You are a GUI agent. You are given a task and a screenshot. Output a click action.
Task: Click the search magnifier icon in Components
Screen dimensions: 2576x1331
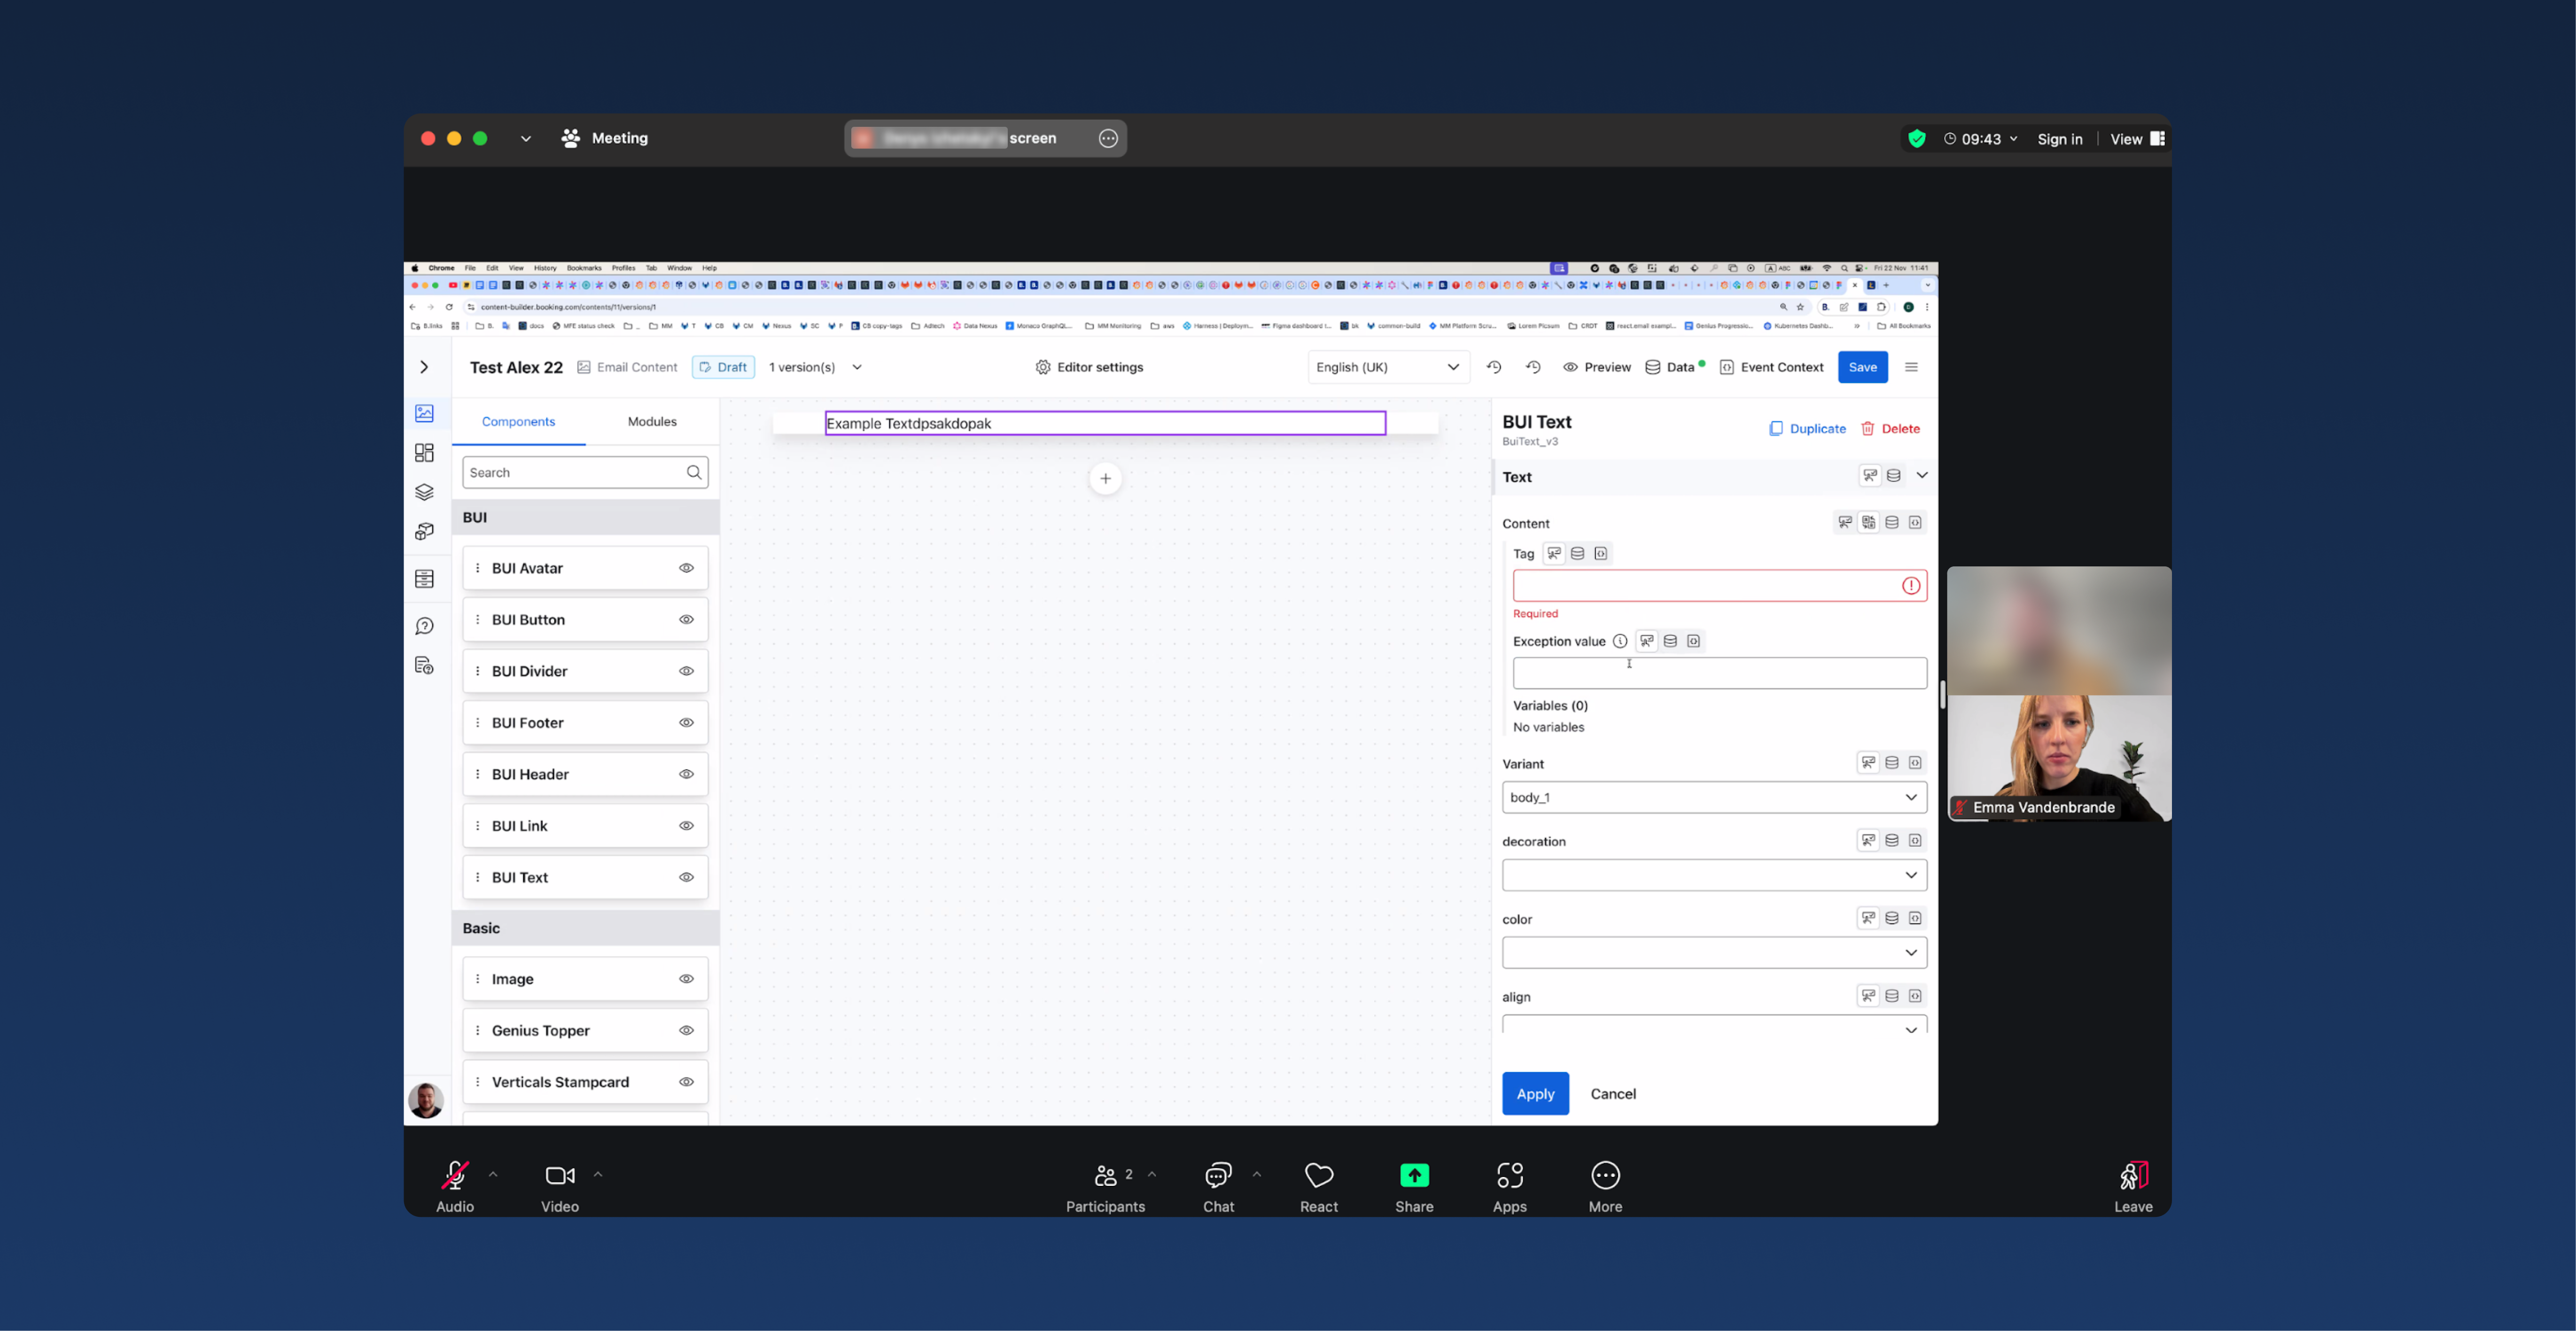coord(694,472)
